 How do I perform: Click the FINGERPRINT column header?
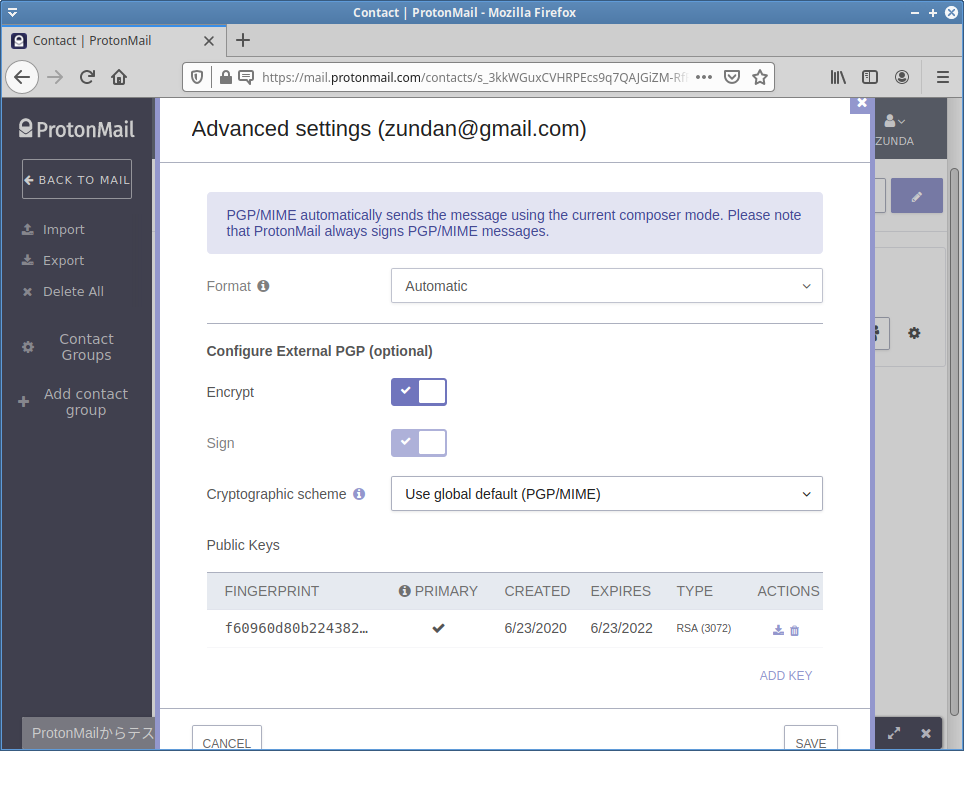click(x=272, y=591)
